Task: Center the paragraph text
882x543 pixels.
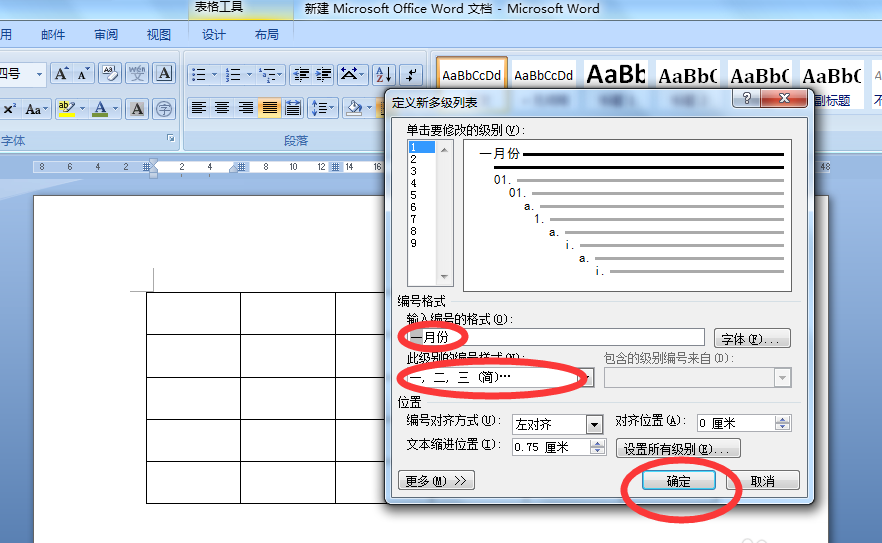Action: click(222, 107)
